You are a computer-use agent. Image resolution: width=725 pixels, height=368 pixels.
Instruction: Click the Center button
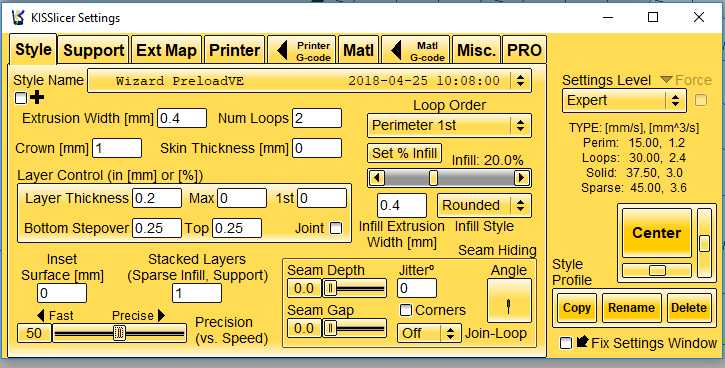pos(657,233)
